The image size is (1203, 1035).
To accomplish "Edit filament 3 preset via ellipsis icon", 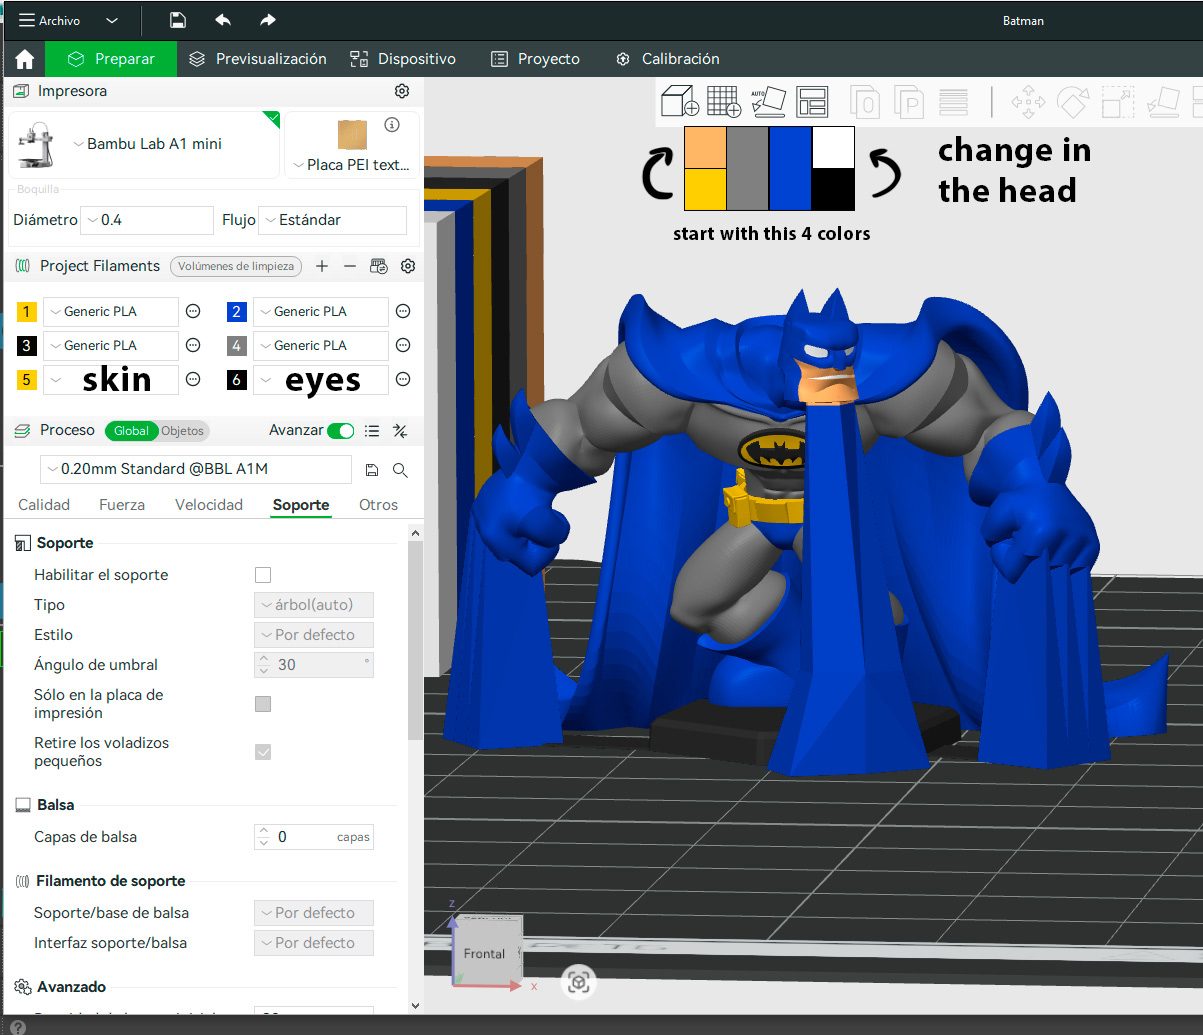I will [194, 346].
